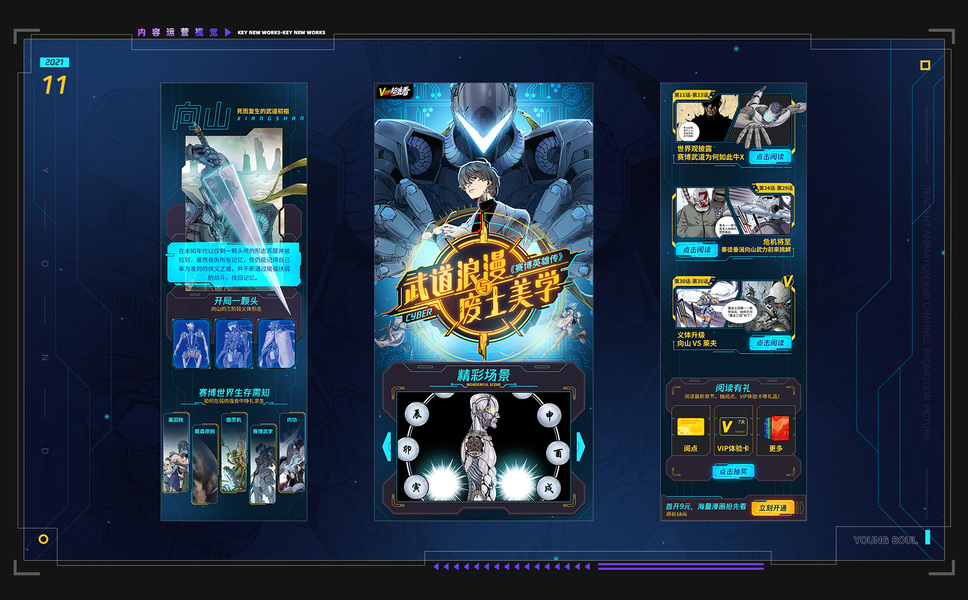Viewport: 968px width, 600px height.
Task: Click the yellow square icon at top right
Action: (925, 65)
